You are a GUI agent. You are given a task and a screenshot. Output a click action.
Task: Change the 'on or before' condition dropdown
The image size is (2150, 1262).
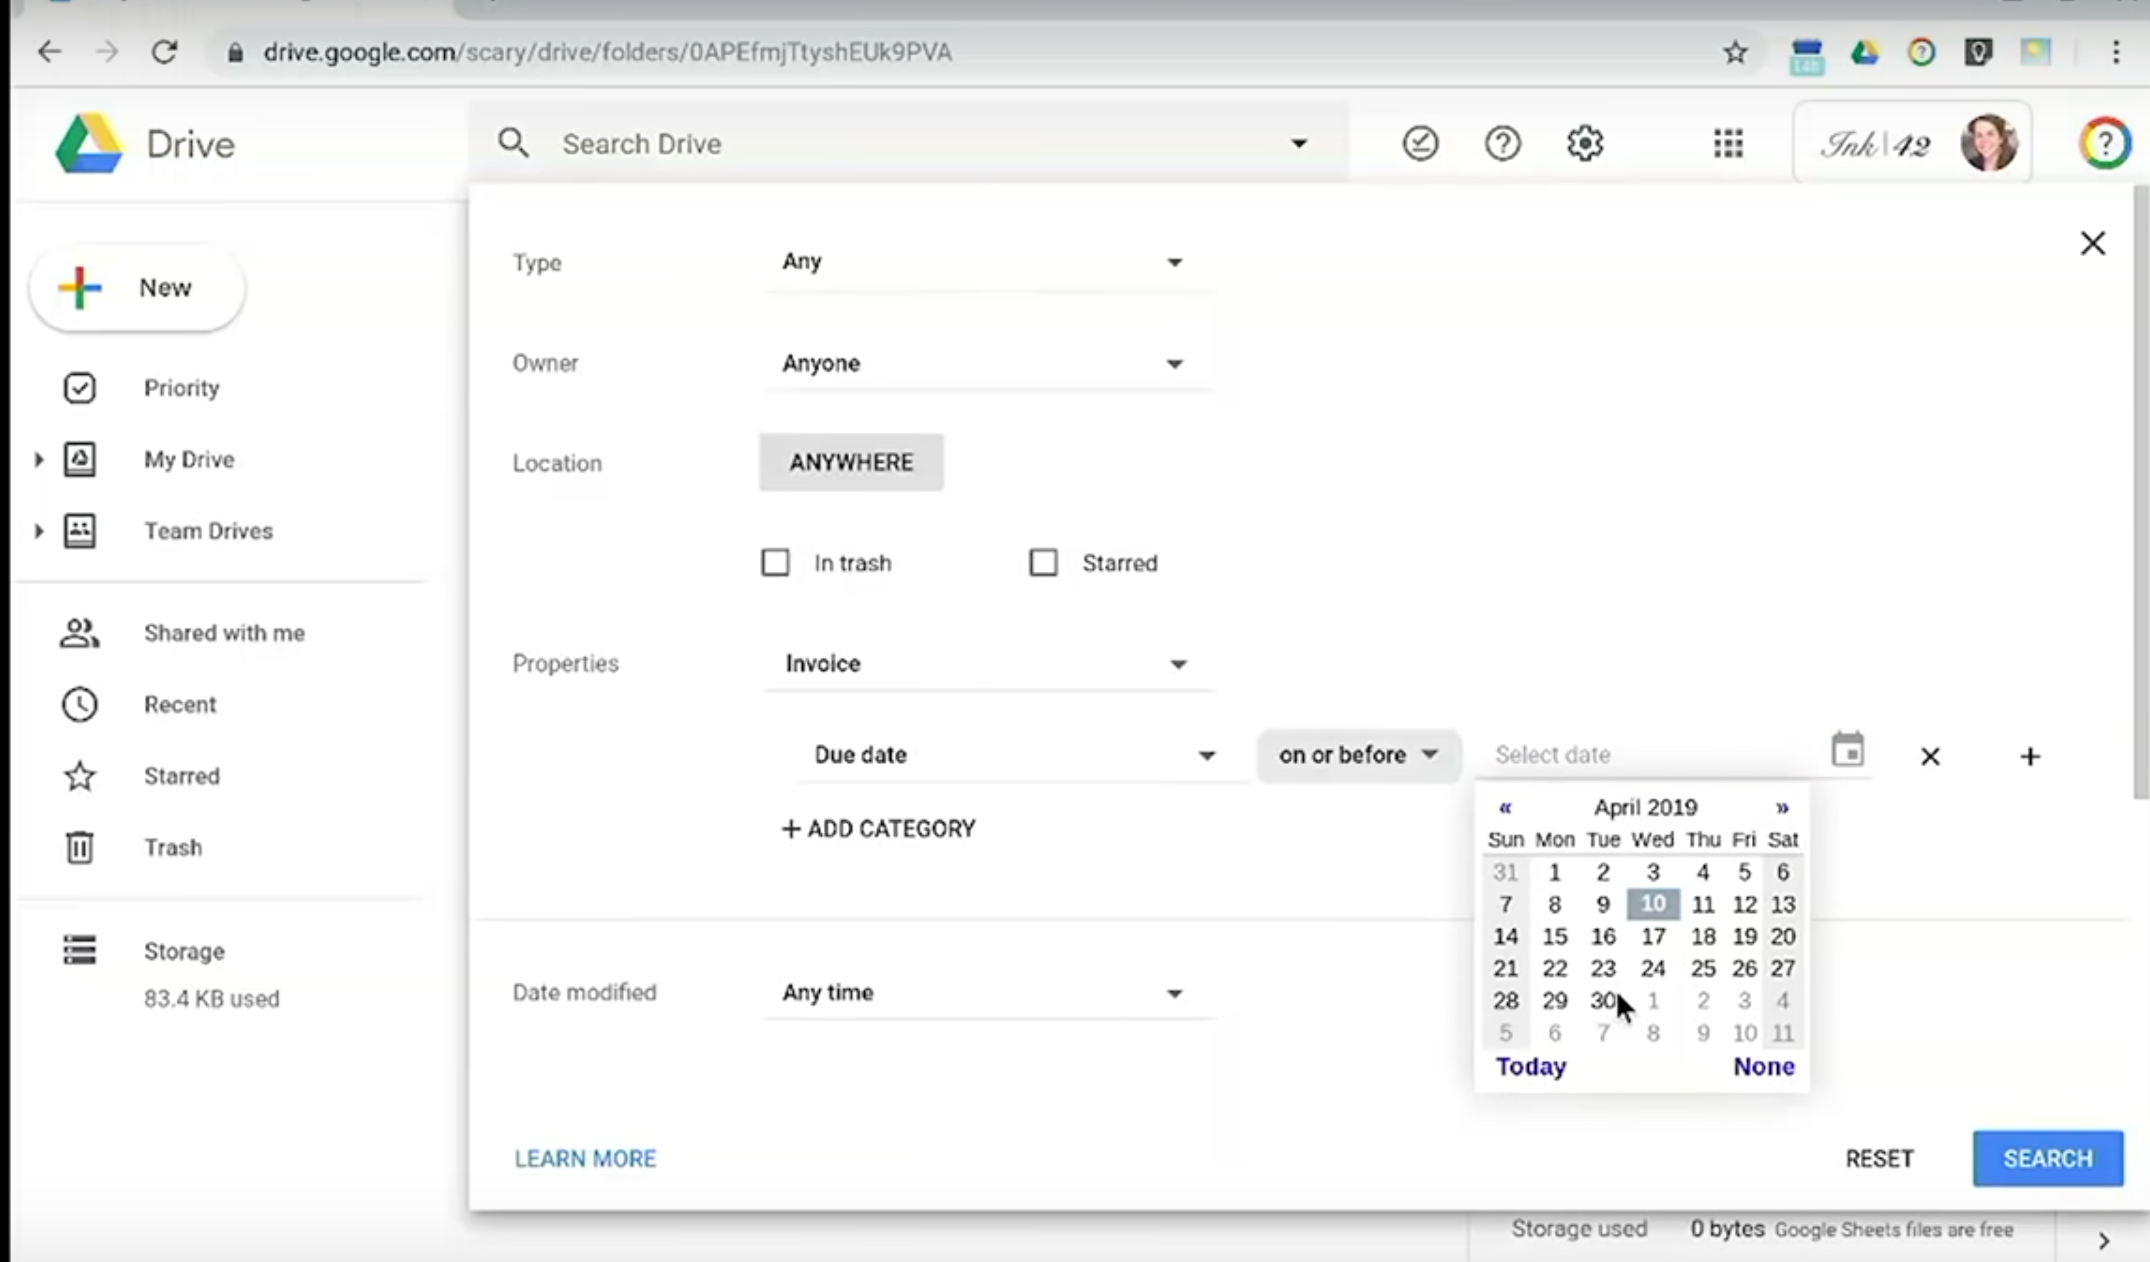[1357, 755]
